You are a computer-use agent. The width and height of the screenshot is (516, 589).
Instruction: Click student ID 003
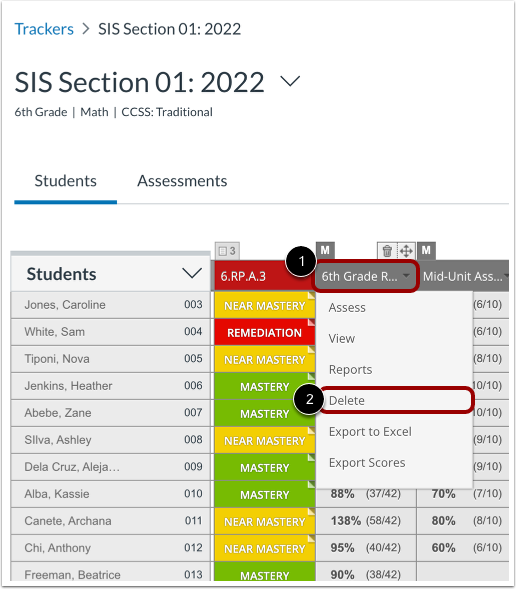click(193, 305)
